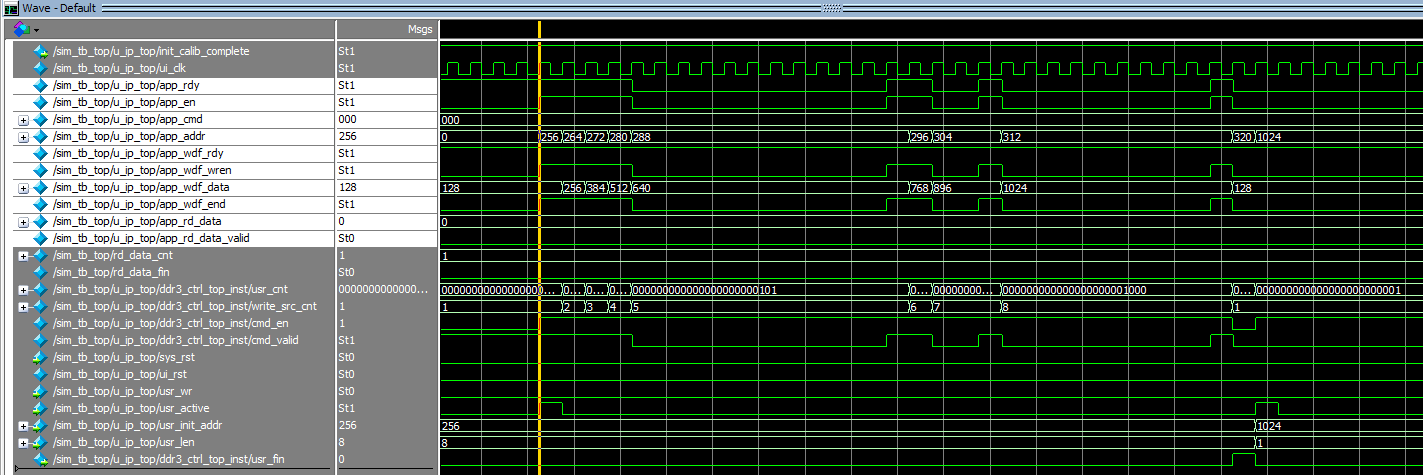Viewport: 1423px width, 475px height.
Task: Click the cmd_valid signal icon
Action: click(40, 340)
